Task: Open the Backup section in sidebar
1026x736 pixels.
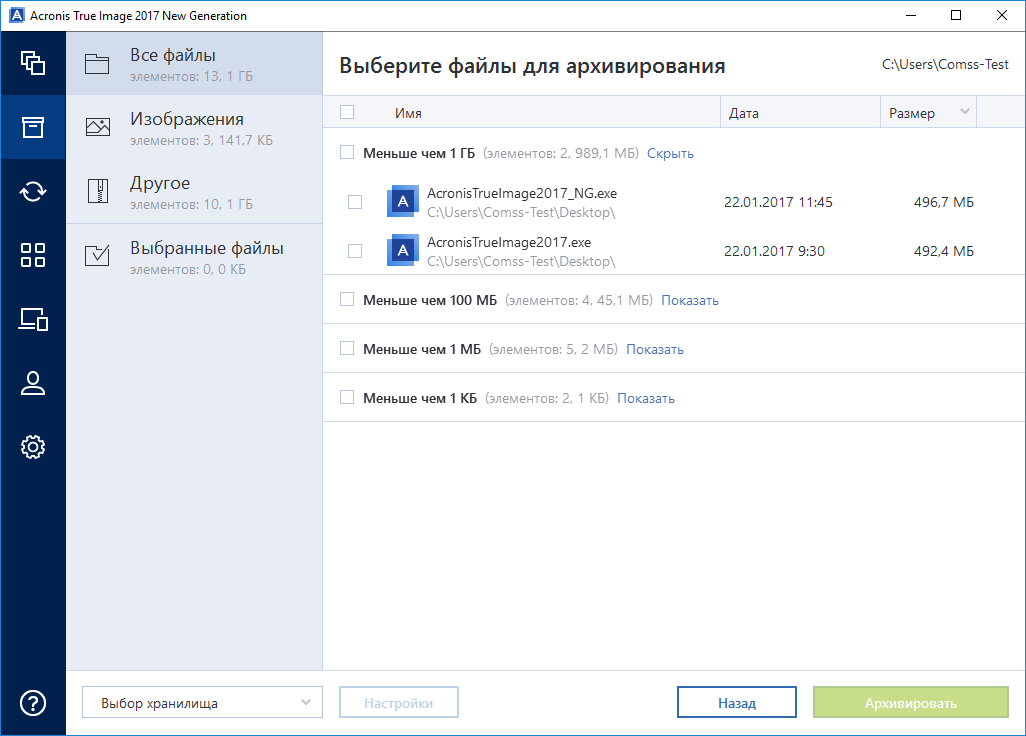Action: [33, 63]
